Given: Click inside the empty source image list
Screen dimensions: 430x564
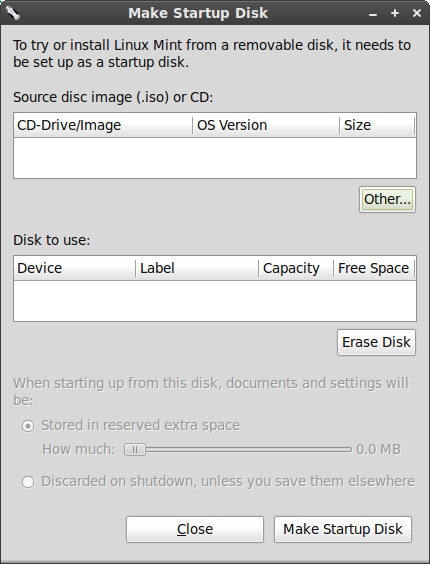Looking at the screenshot, I should (215, 158).
